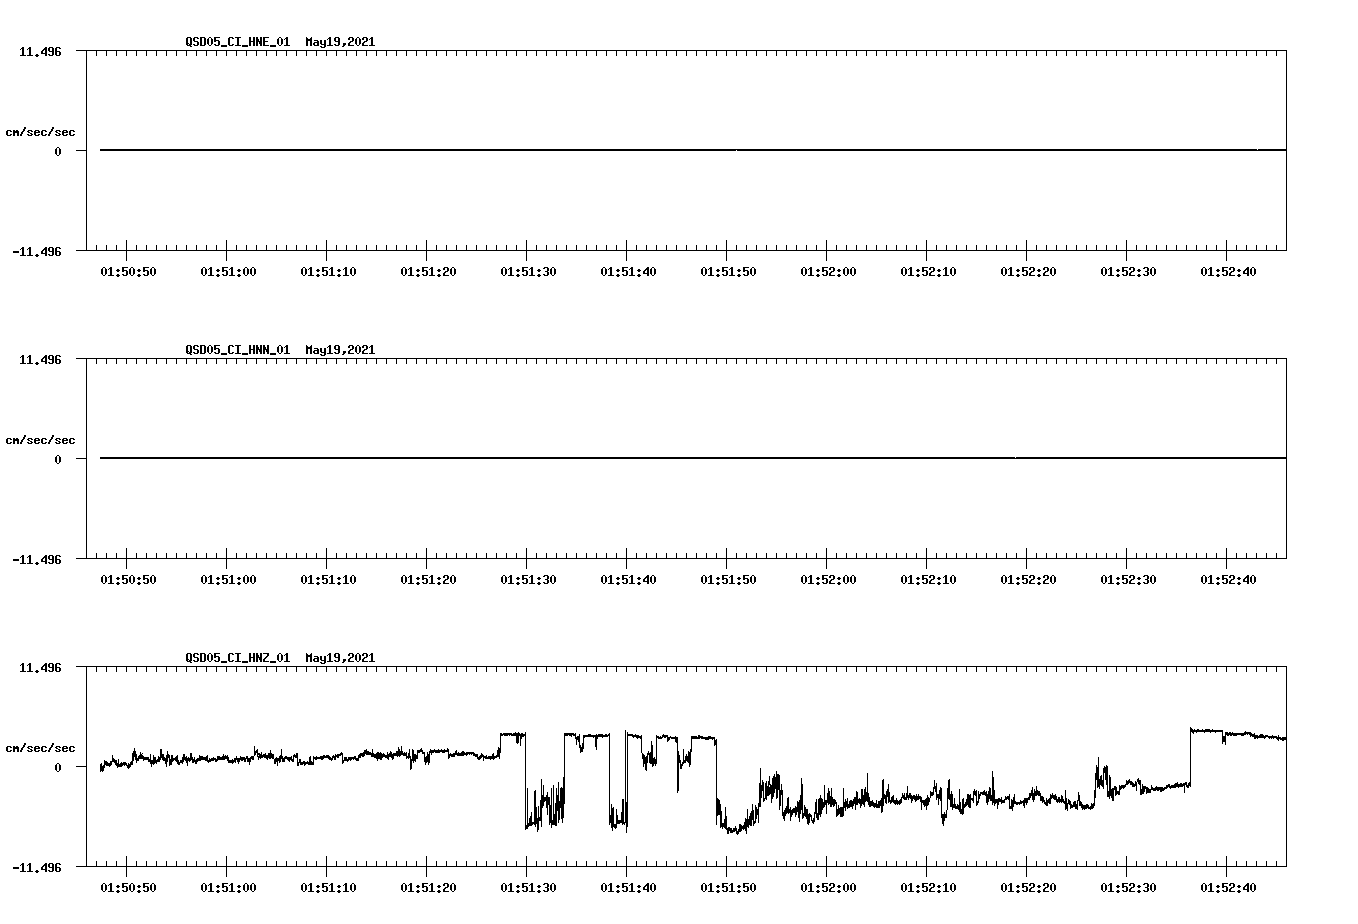Select the final elevated HNZ plateau after 01:52:35
Viewport: 1358px width, 924px height.
pos(1240,733)
